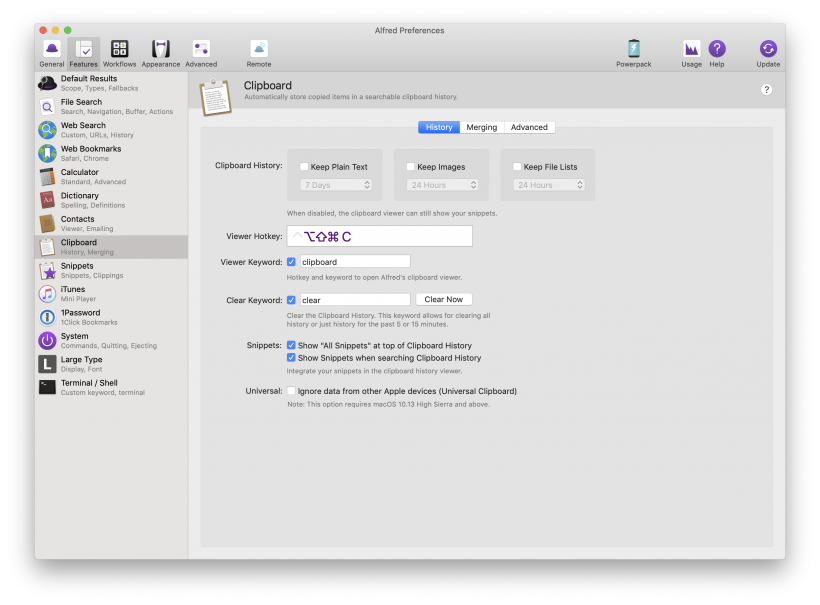The height and width of the screenshot is (605, 820).
Task: Enable the Keep Images checkbox
Action: point(411,167)
